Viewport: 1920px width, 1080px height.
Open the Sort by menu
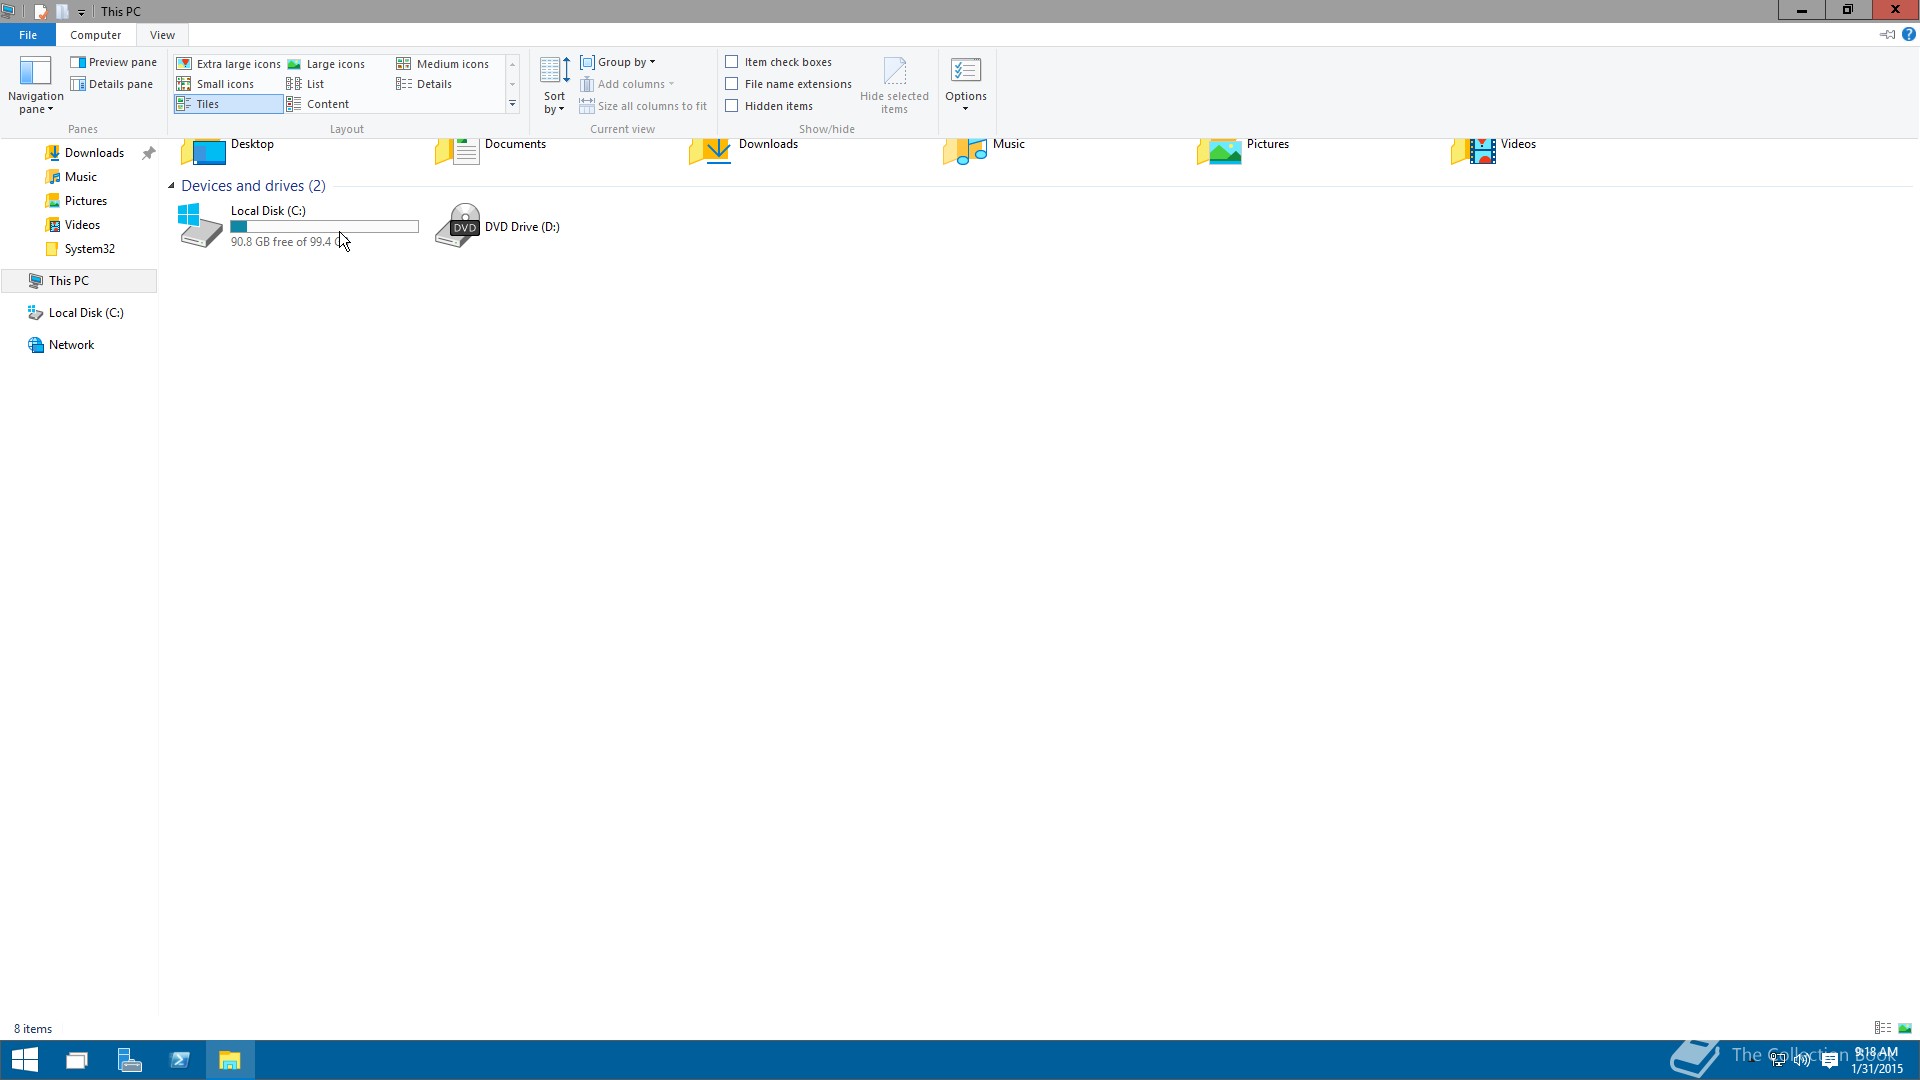coord(554,85)
